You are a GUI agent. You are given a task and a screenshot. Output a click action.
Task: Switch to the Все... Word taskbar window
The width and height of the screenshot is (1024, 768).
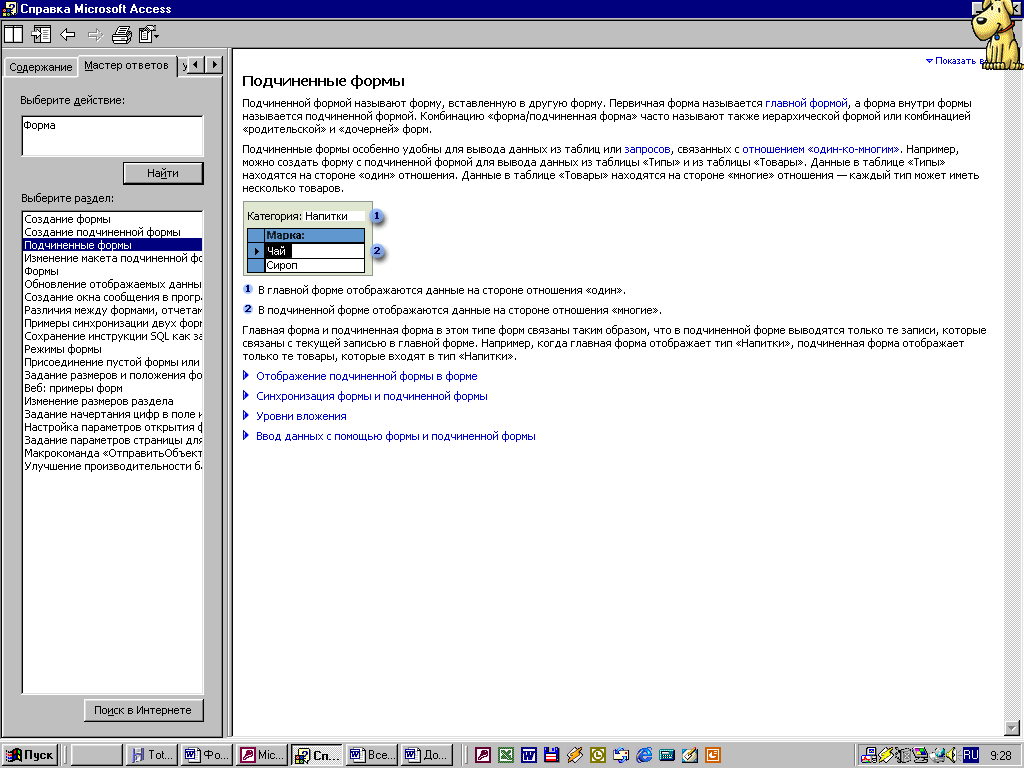tap(372, 755)
